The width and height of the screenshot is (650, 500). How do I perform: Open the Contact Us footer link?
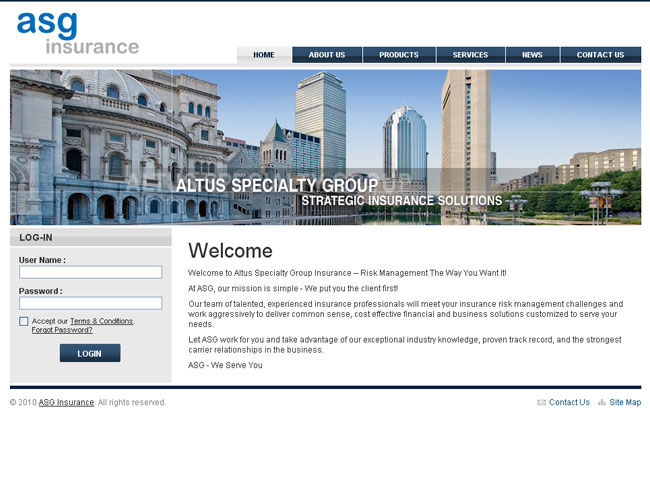pyautogui.click(x=569, y=403)
